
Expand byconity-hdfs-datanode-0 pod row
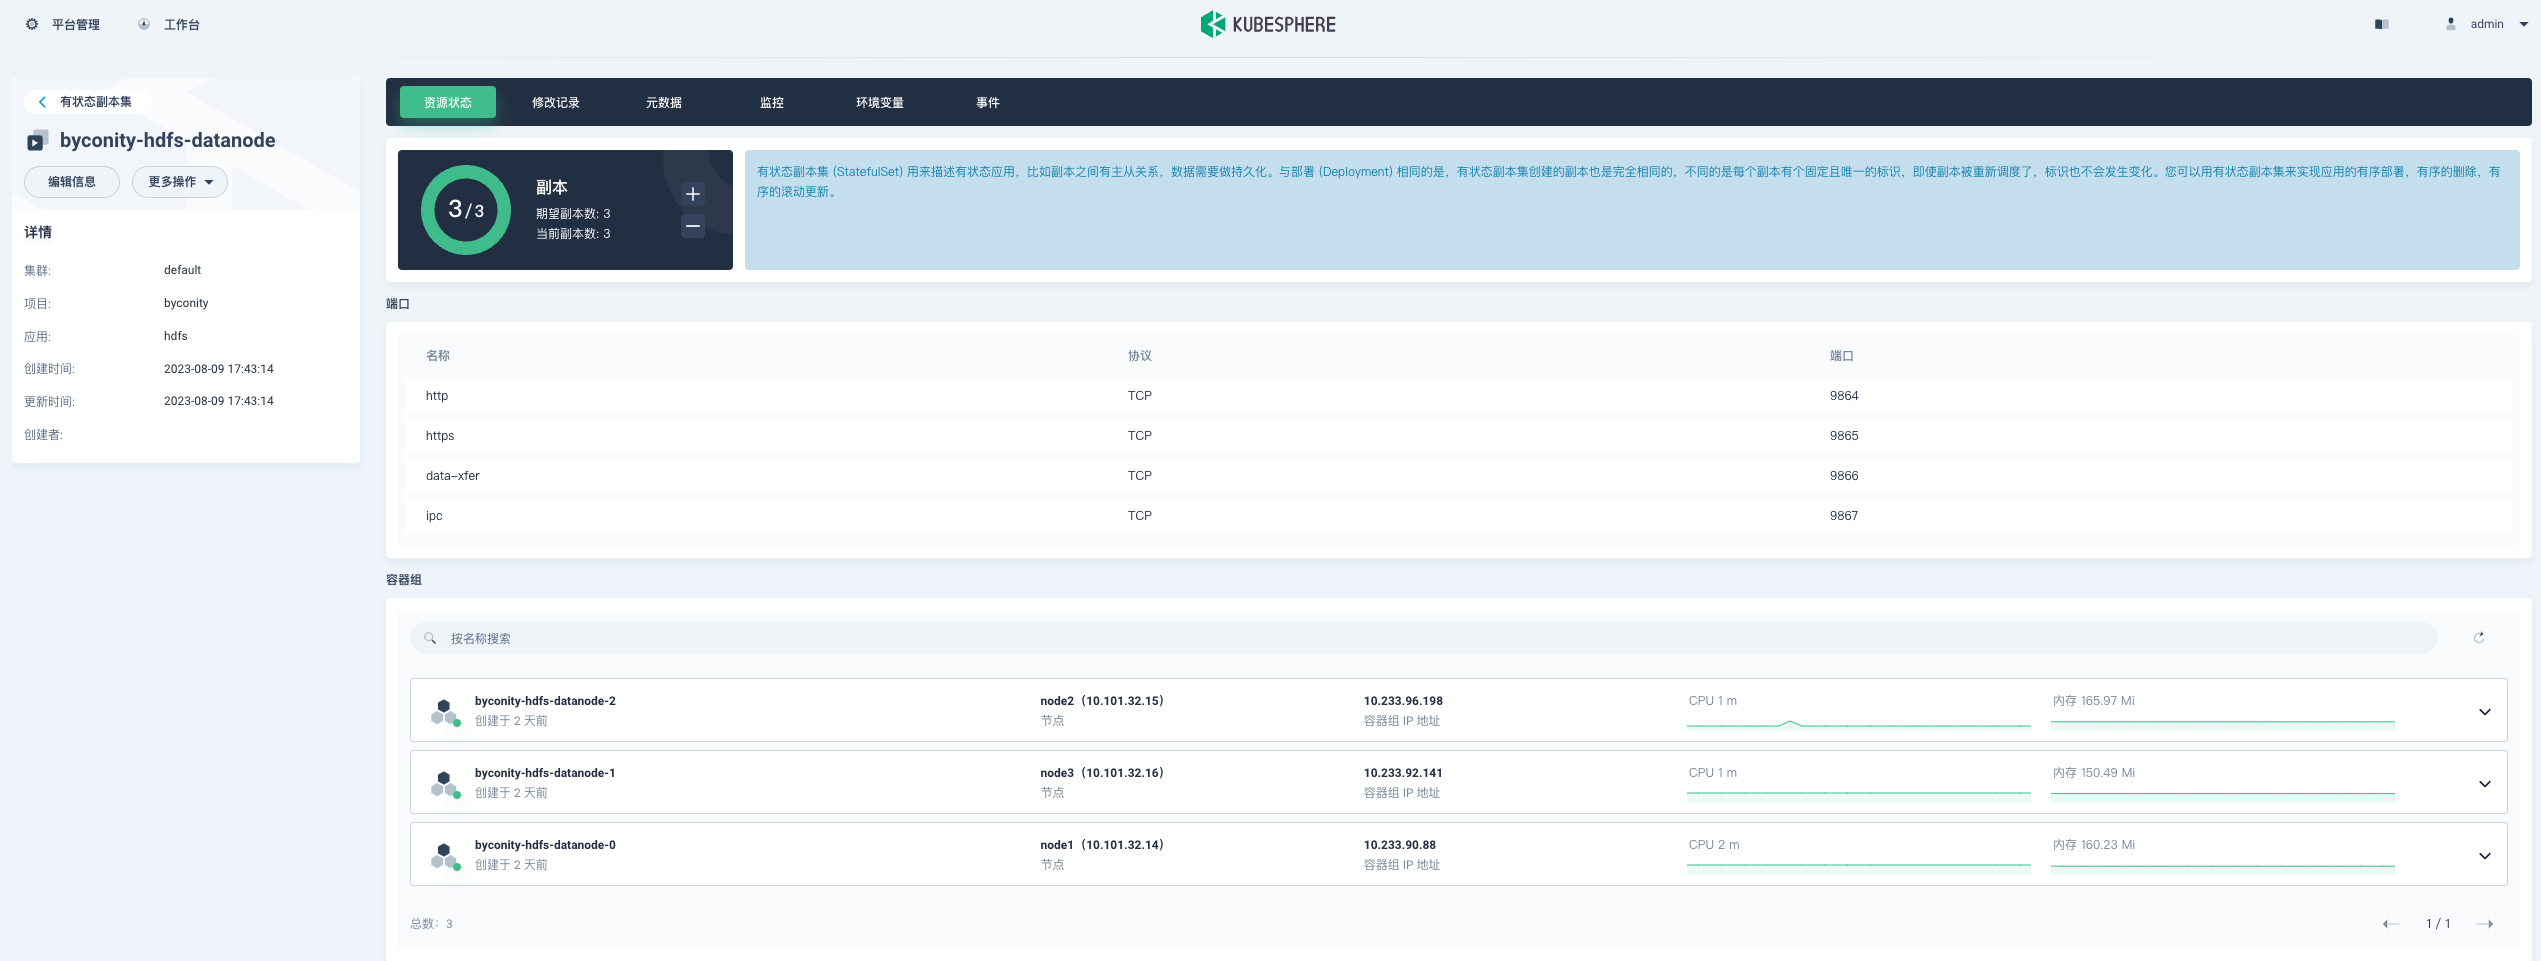point(2484,856)
